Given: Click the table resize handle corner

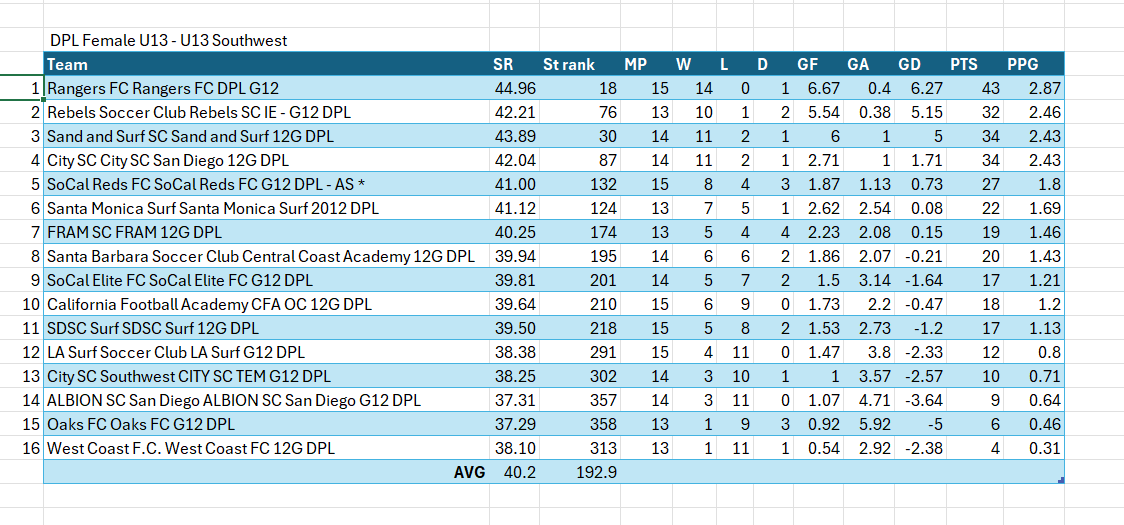Looking at the screenshot, I should pyautogui.click(x=1060, y=481).
